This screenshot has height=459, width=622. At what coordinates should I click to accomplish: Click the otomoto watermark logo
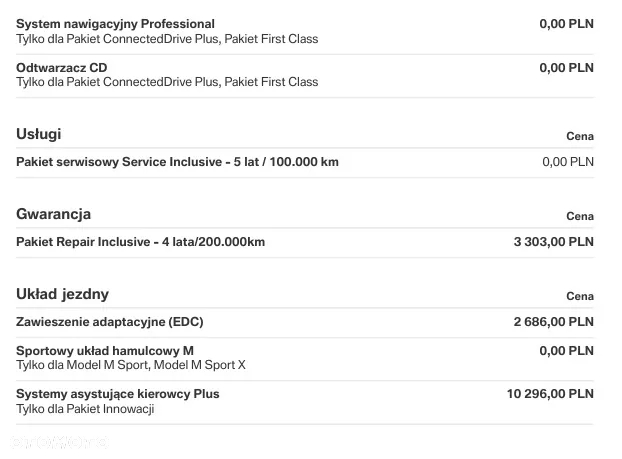point(59,442)
